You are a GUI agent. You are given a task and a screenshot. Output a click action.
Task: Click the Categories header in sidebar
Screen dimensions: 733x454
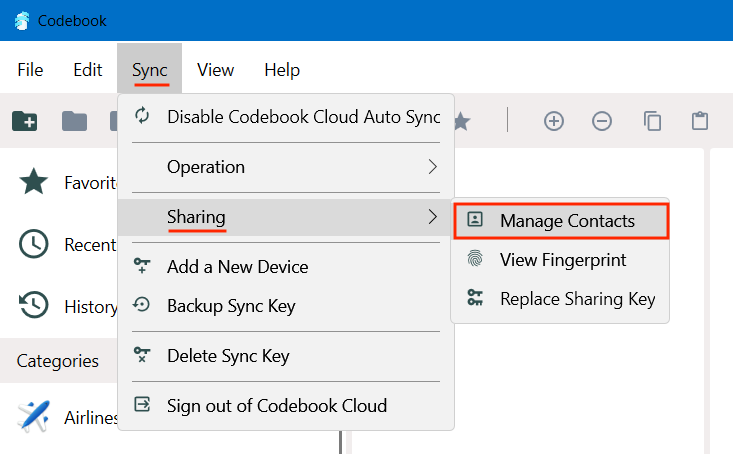(x=58, y=360)
